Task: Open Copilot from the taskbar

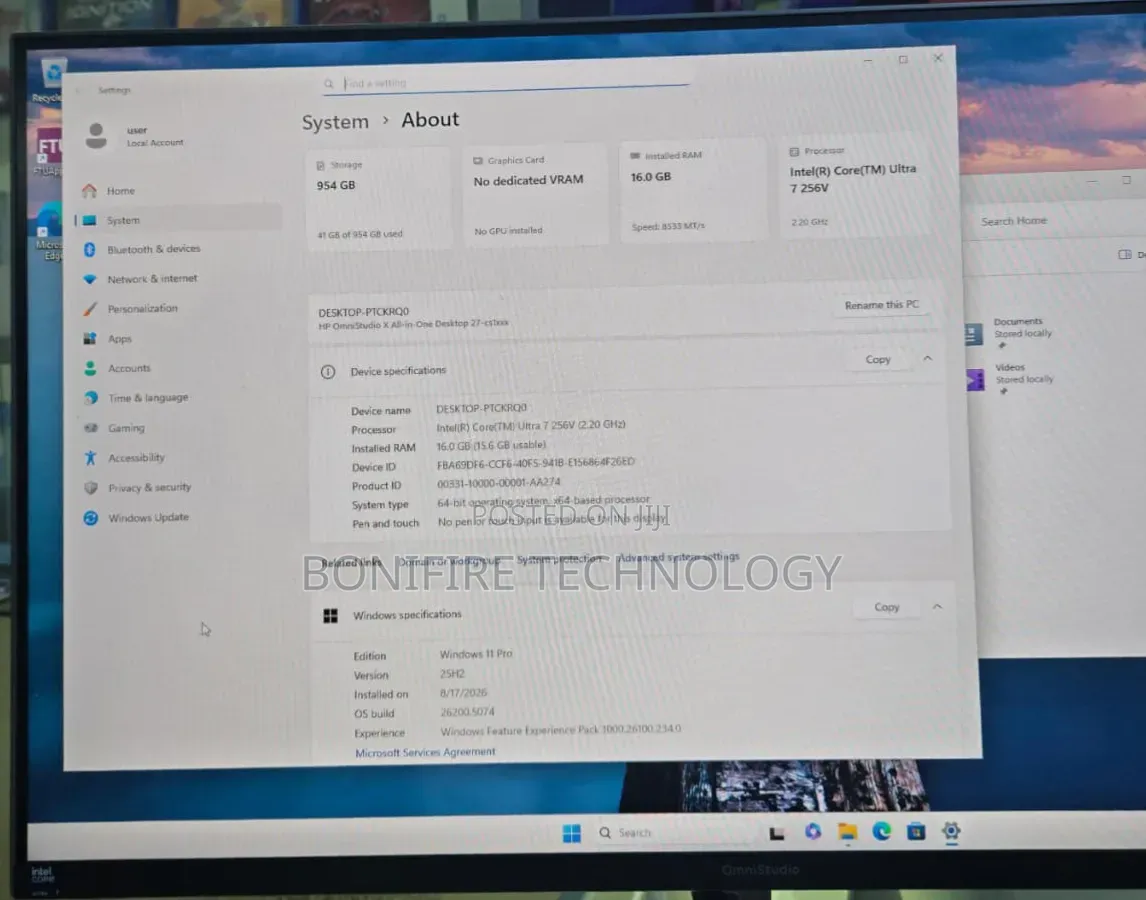Action: [x=813, y=832]
